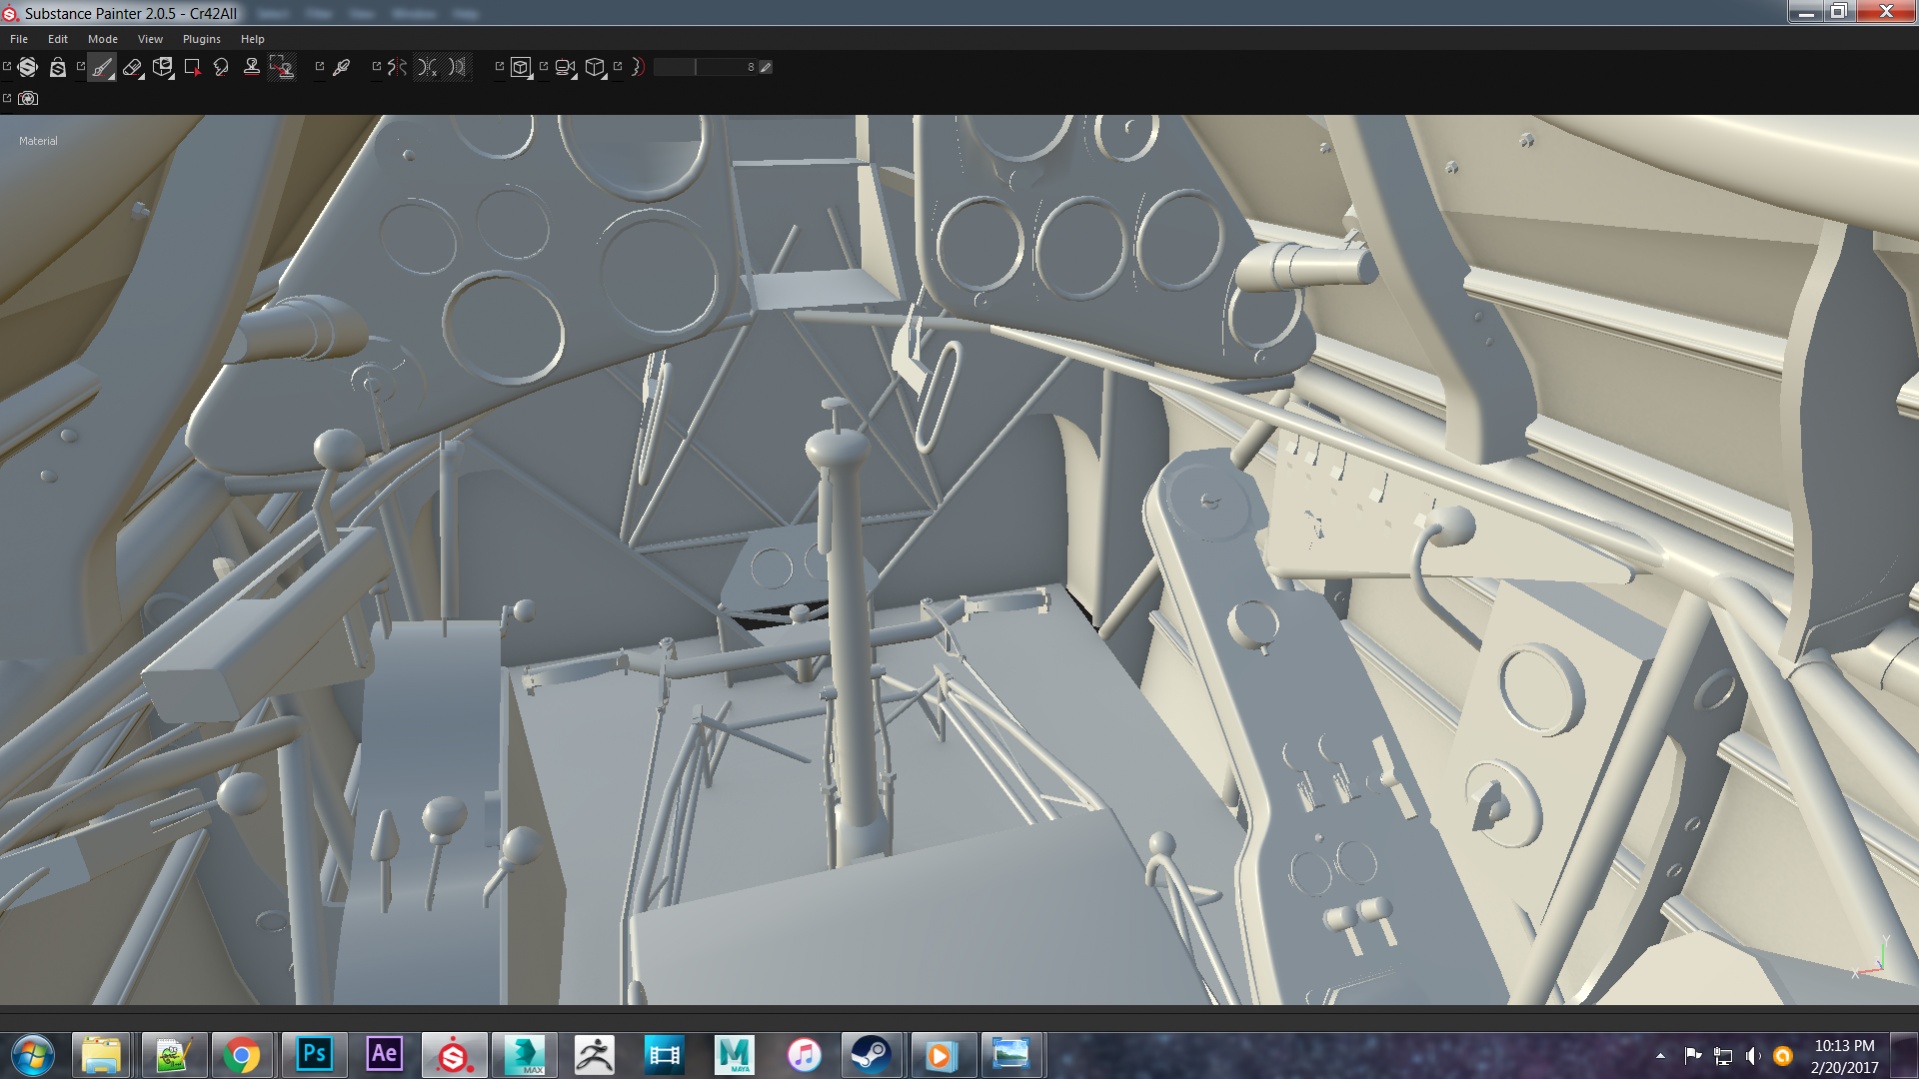This screenshot has width=1919, height=1079.
Task: Select the Smudge tool
Action: tap(221, 67)
